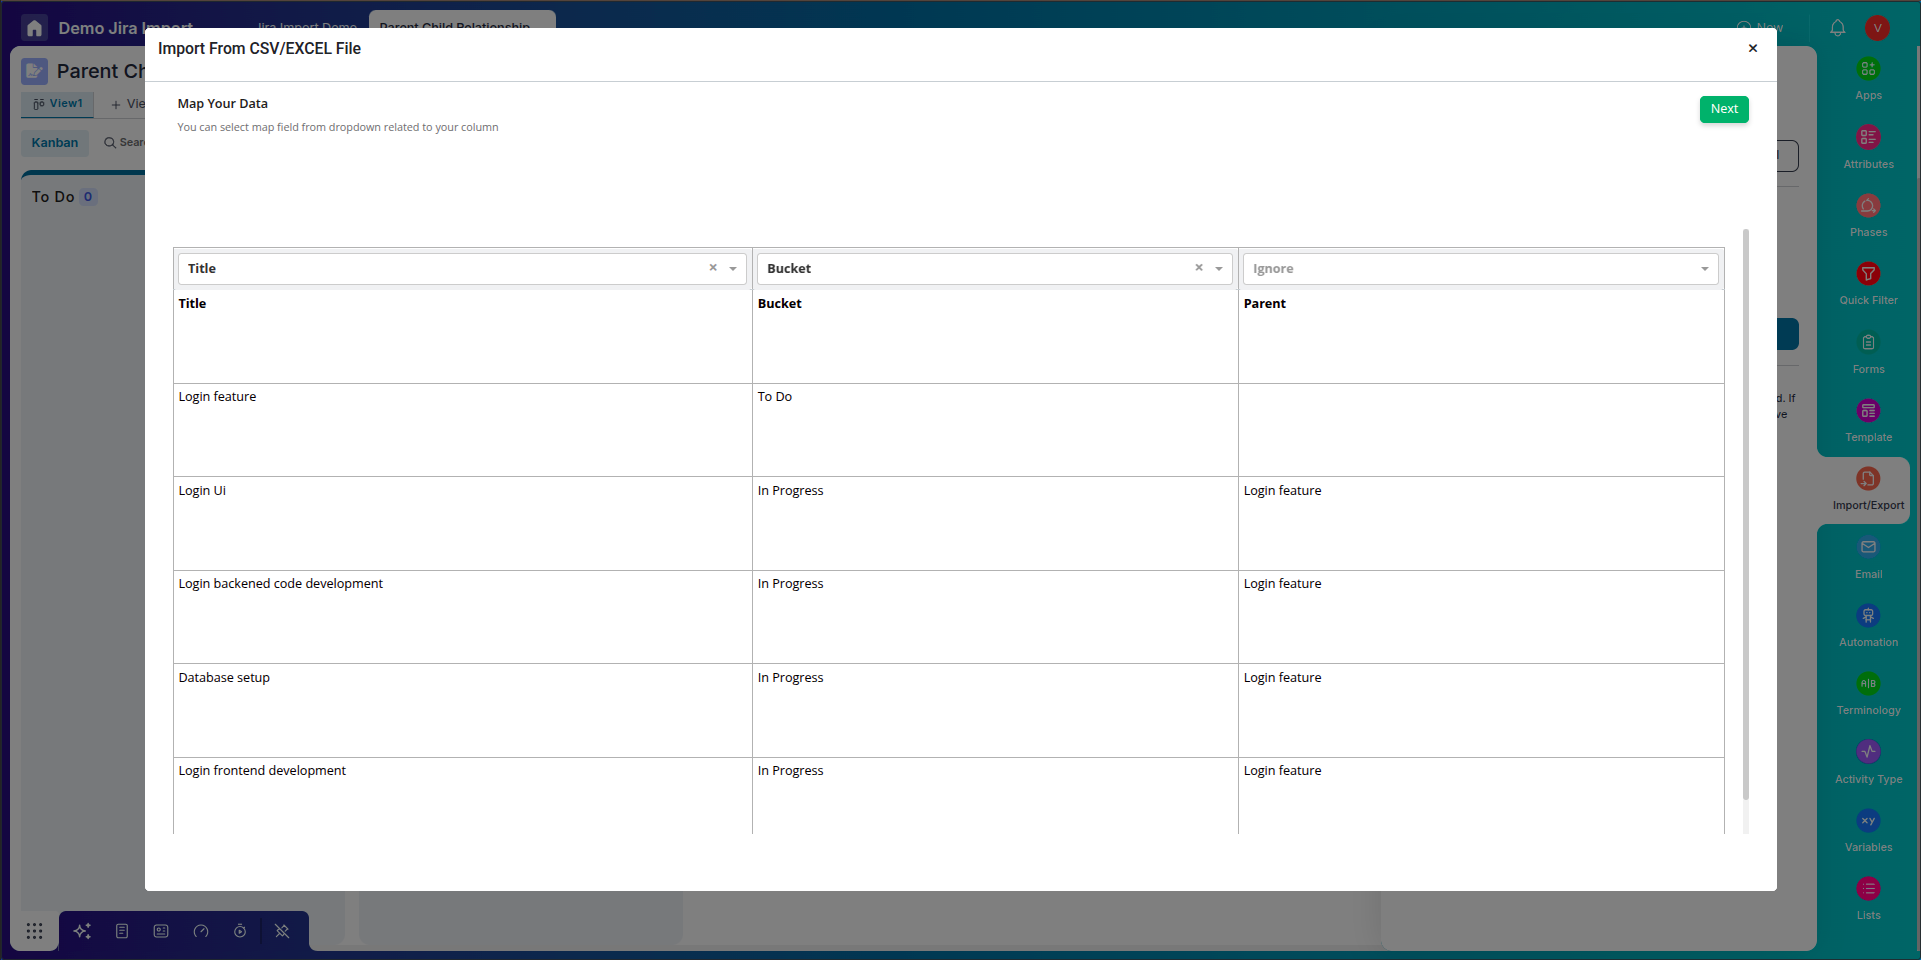
Task: Click the Bucket header text cell
Action: tap(995, 337)
